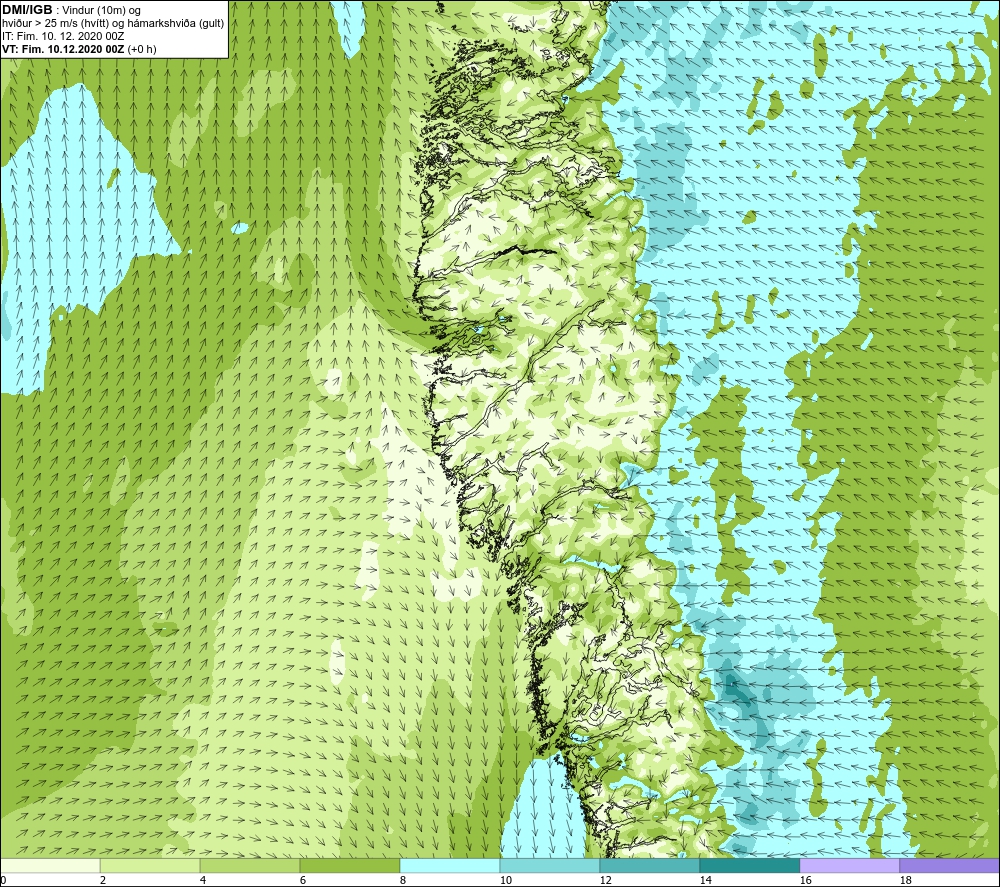Click the 8–10 m/s light cyan legend swatch
Screen dimensions: 1000x887
(450, 866)
